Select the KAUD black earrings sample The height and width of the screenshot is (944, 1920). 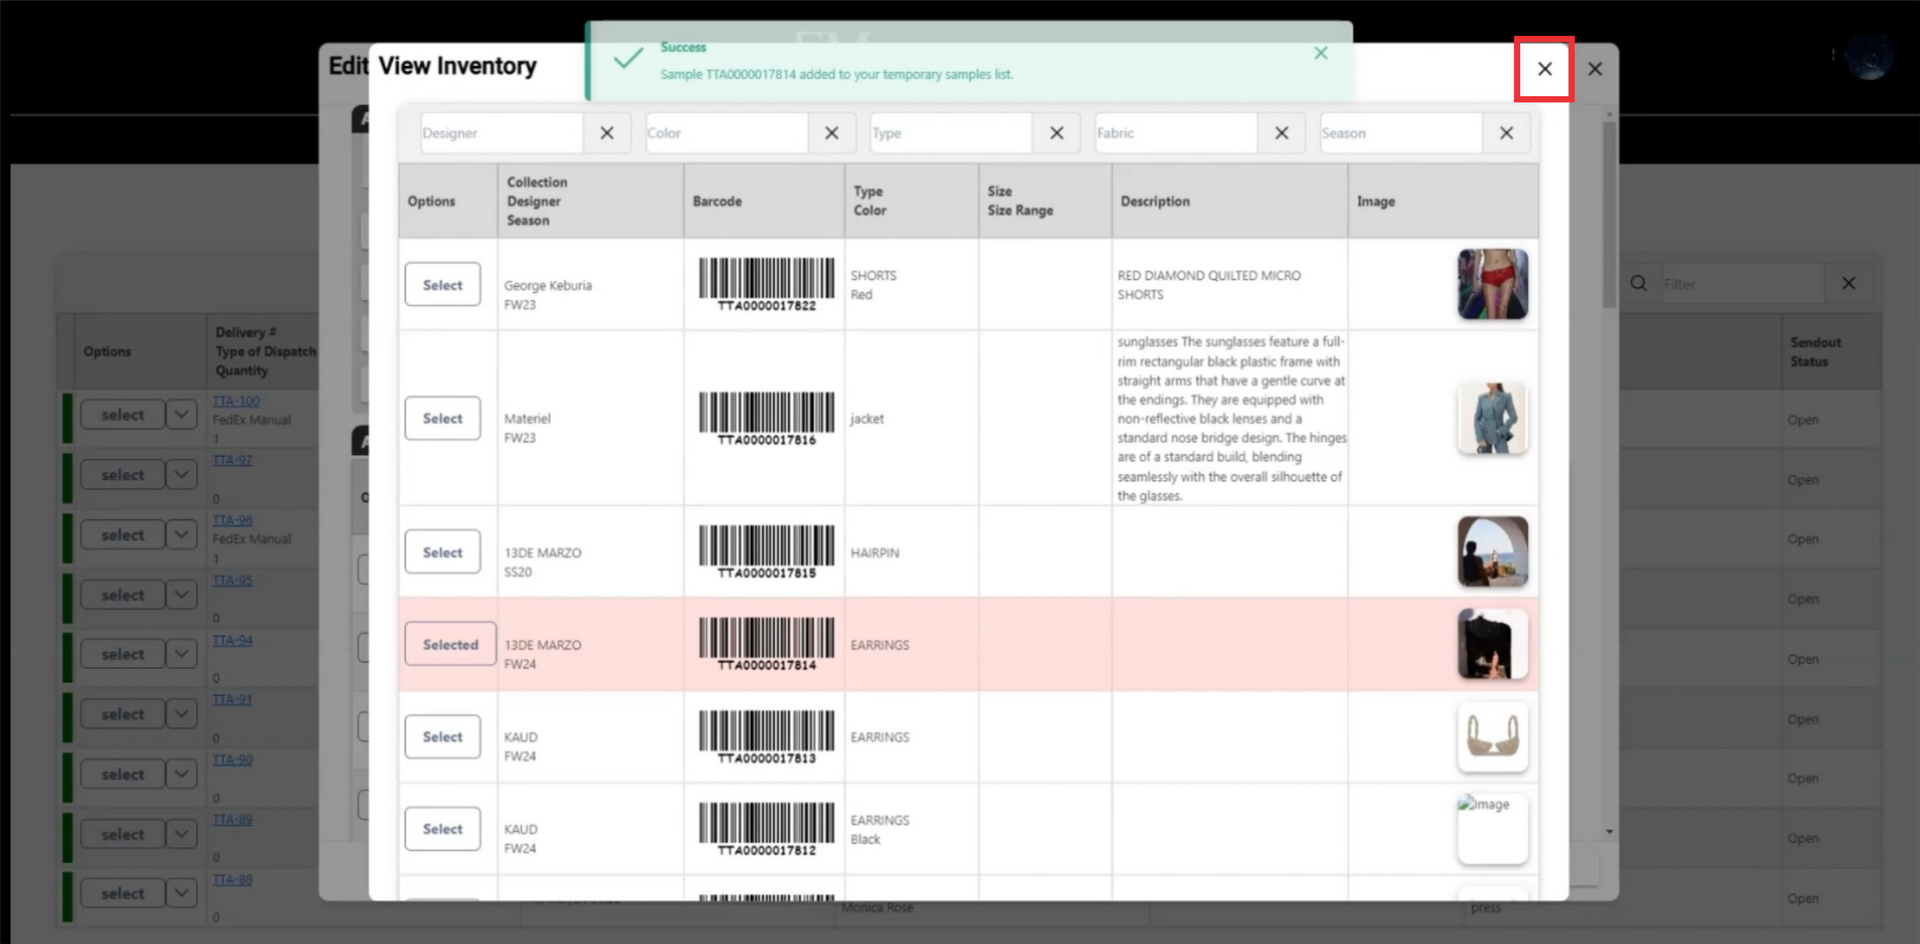[x=442, y=829]
